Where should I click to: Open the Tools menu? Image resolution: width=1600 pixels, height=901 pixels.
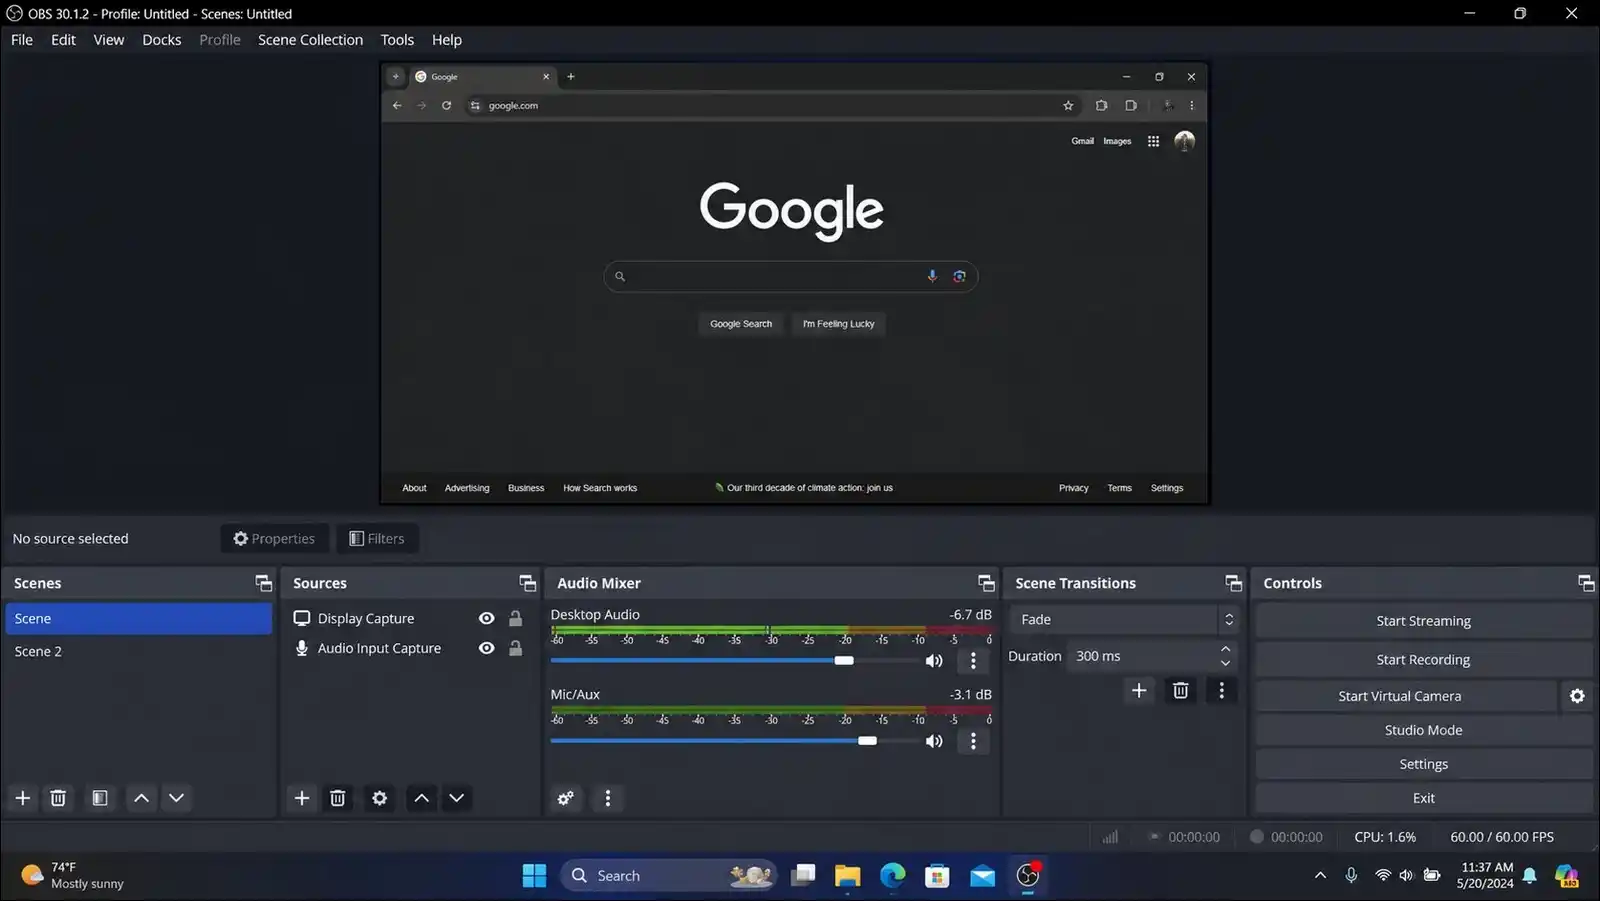tap(397, 40)
